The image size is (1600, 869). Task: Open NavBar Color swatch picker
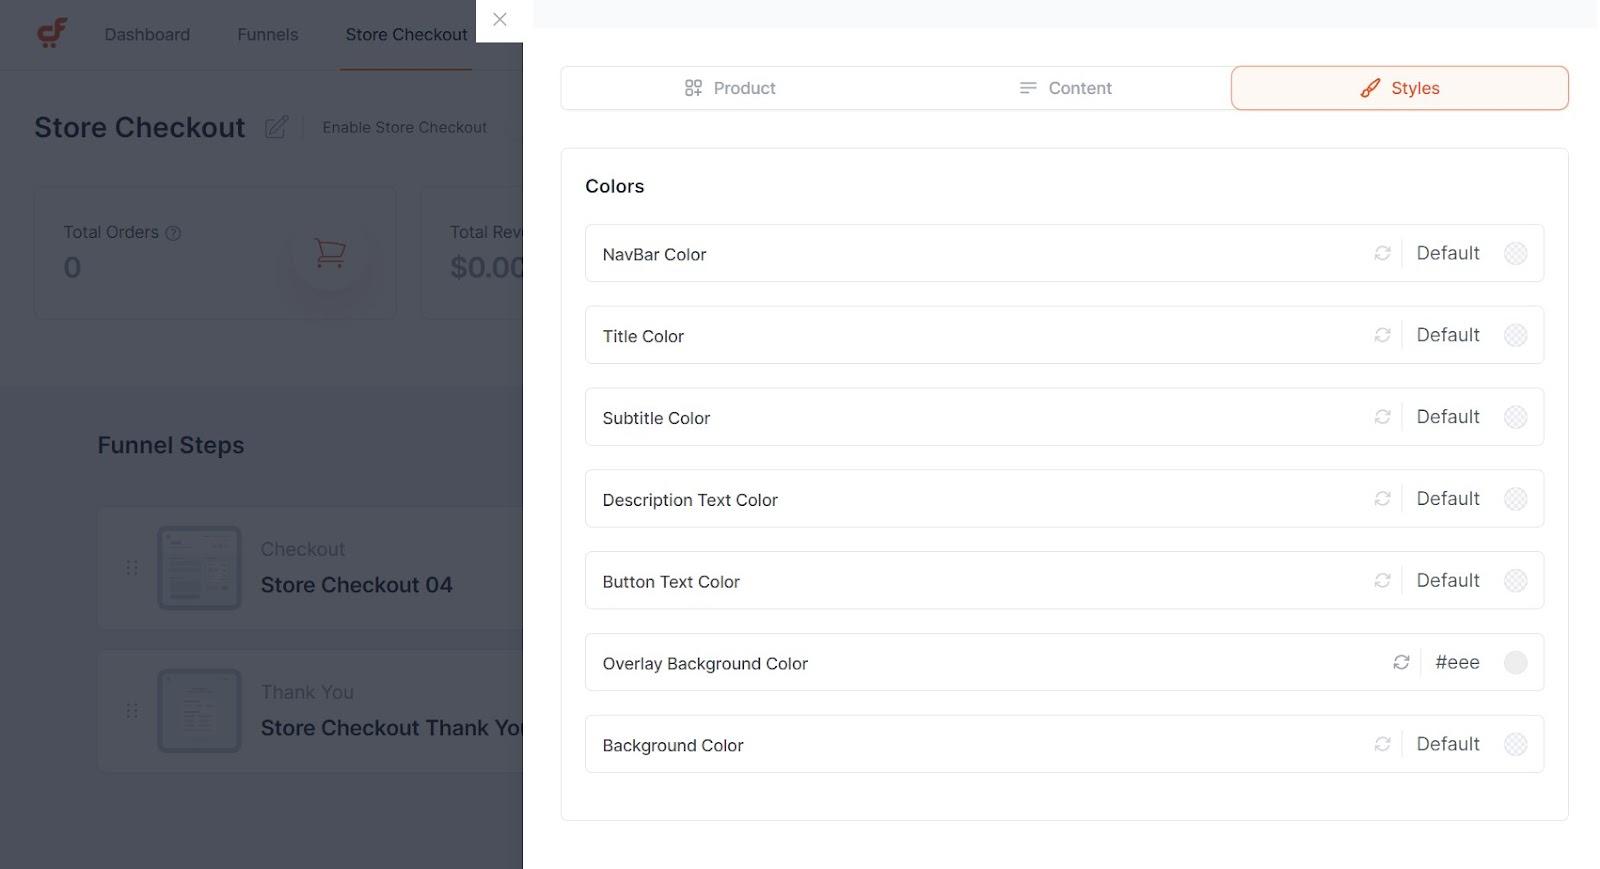[1516, 253]
